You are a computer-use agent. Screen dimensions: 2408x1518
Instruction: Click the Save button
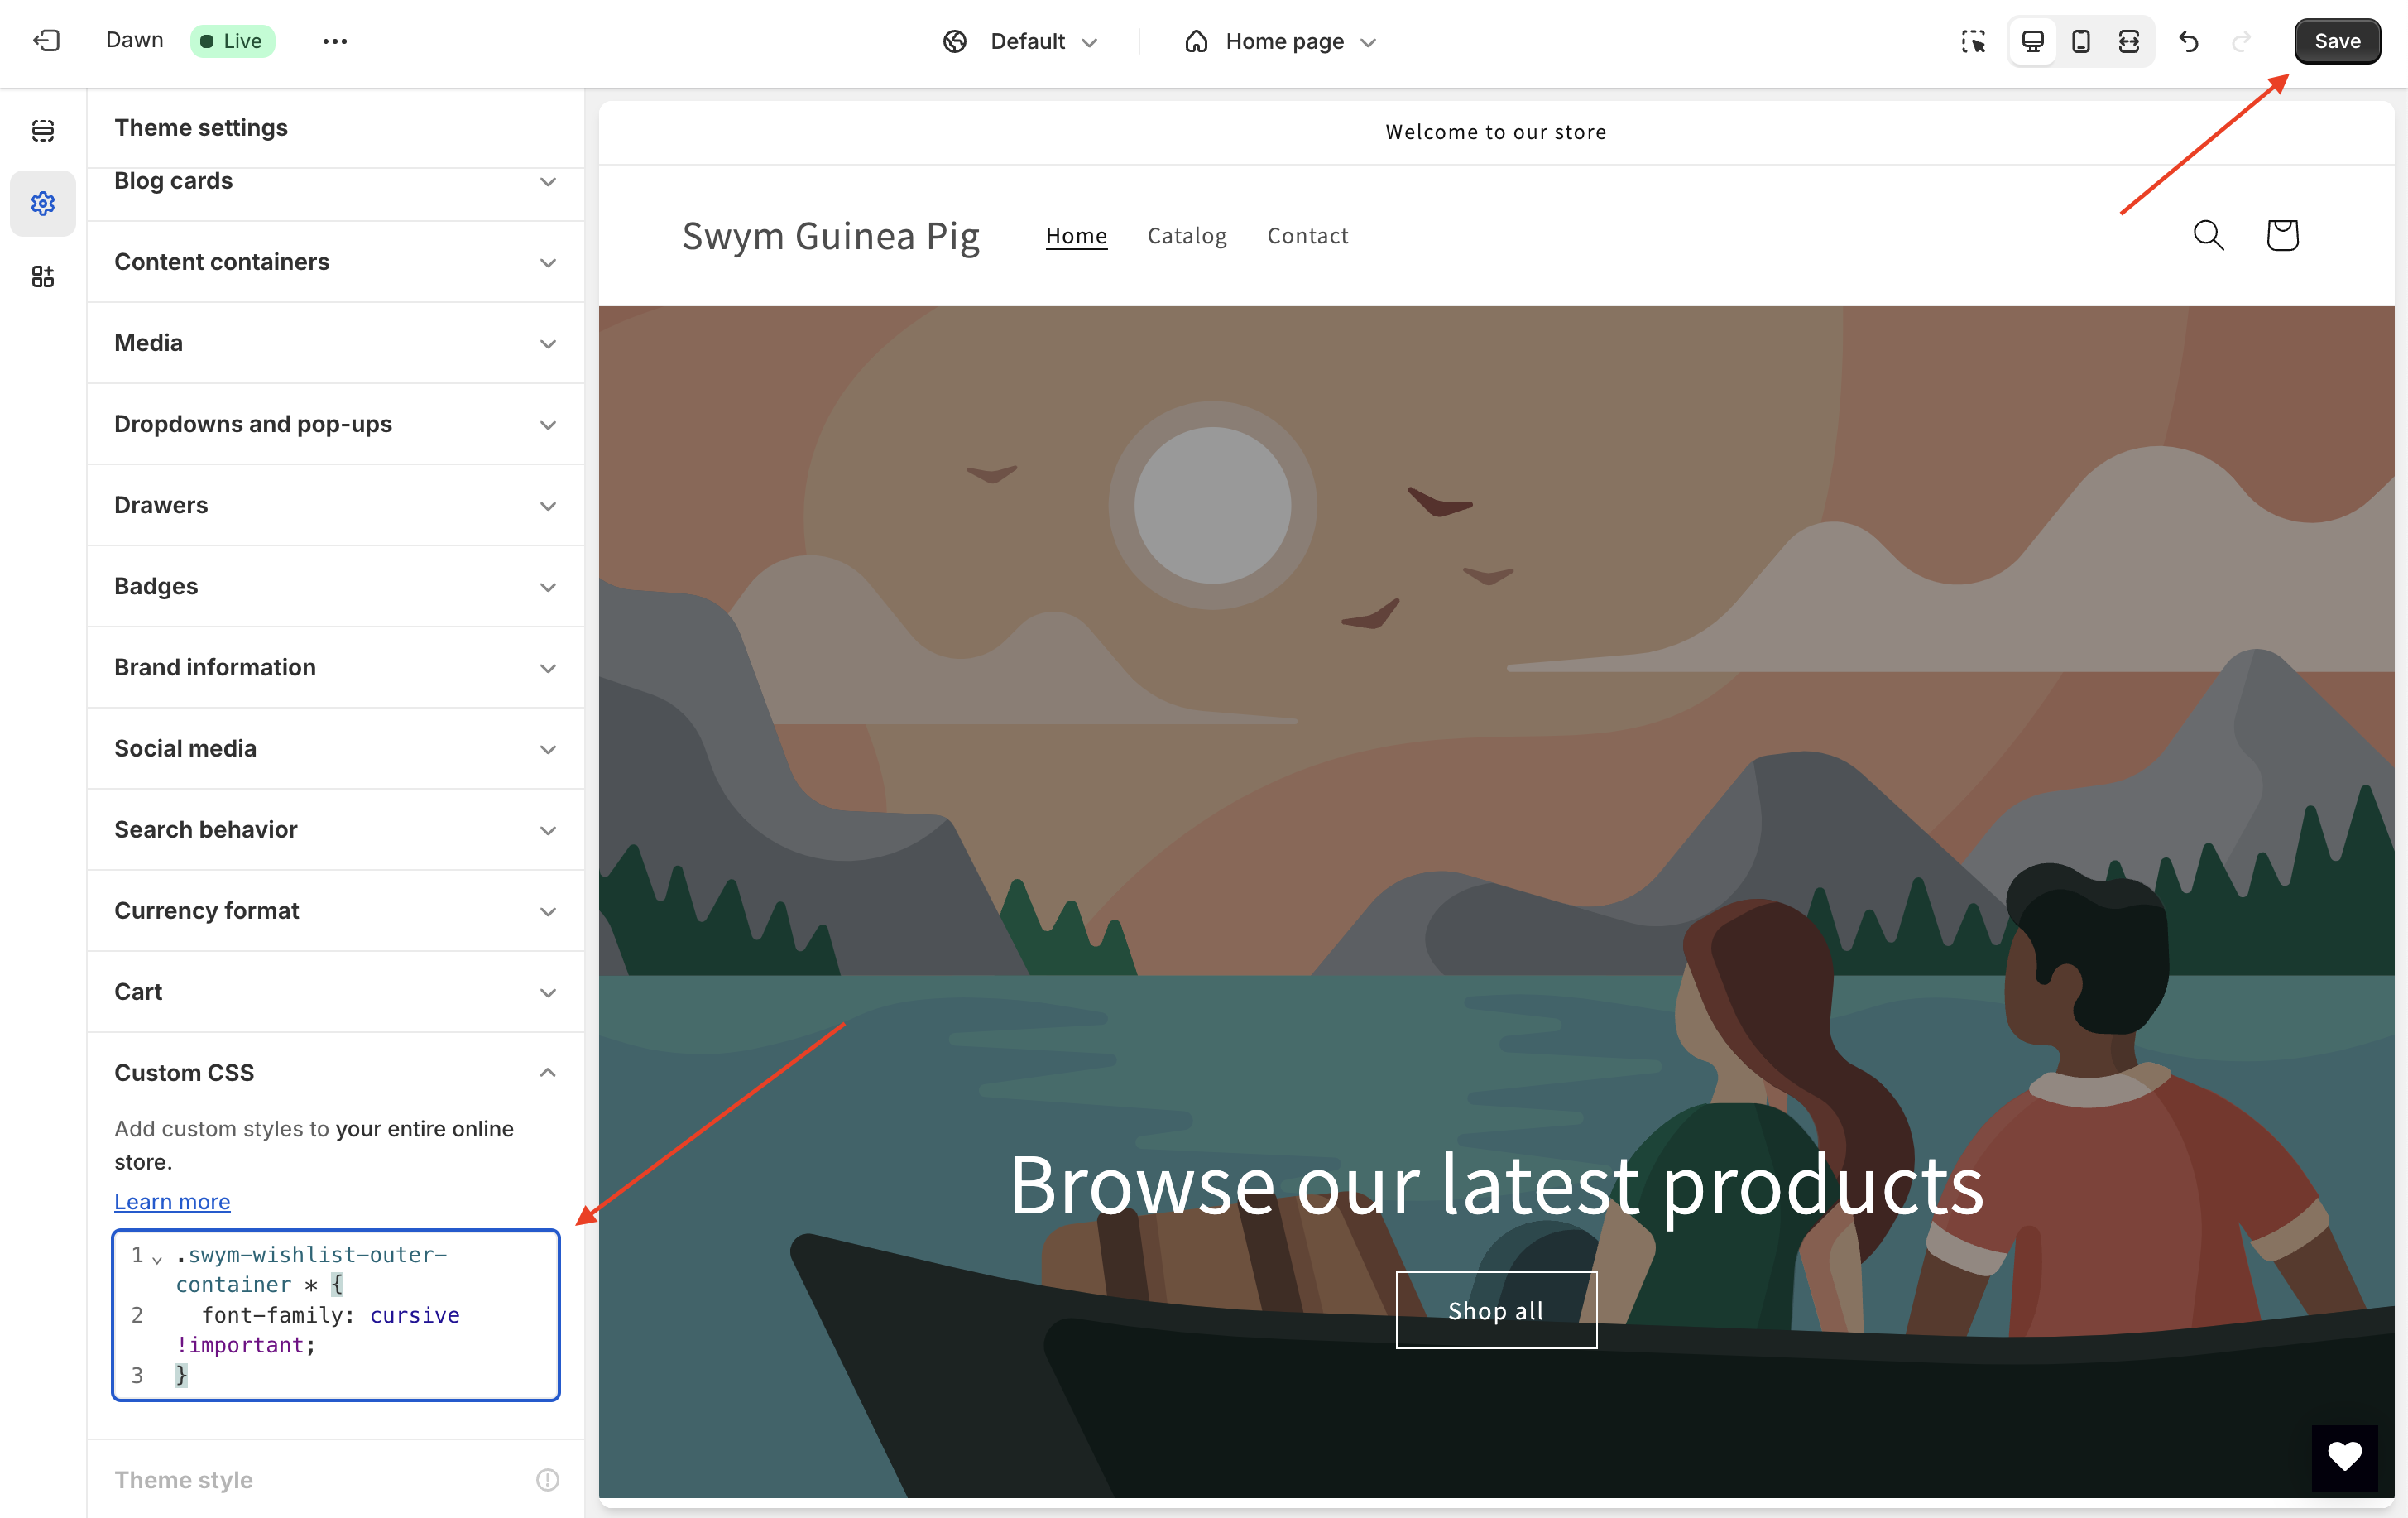pyautogui.click(x=2336, y=41)
